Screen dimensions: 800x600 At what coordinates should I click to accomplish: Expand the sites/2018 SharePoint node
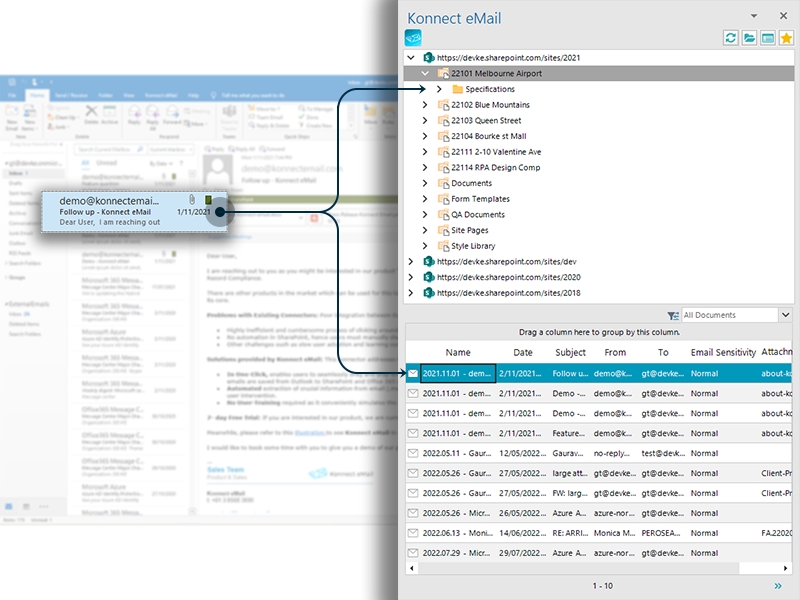(x=411, y=293)
